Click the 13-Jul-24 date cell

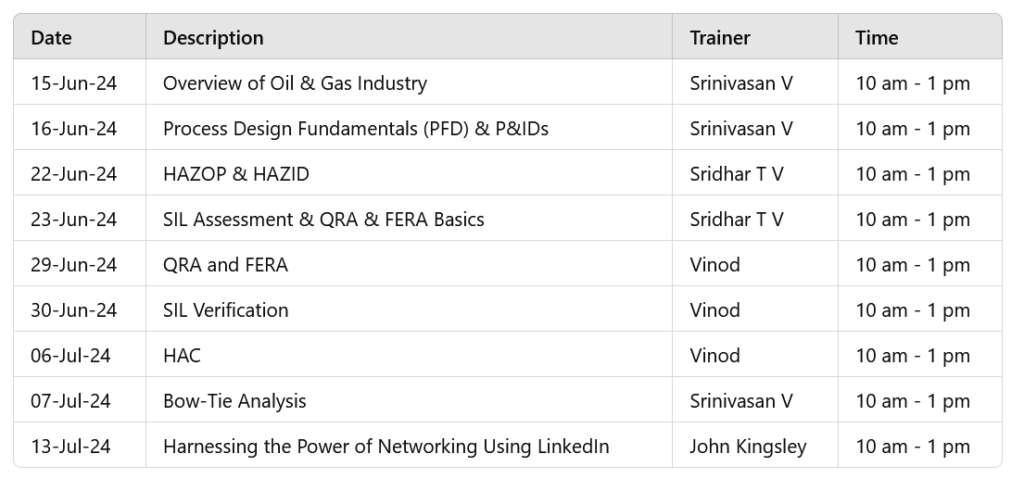[x=71, y=446]
